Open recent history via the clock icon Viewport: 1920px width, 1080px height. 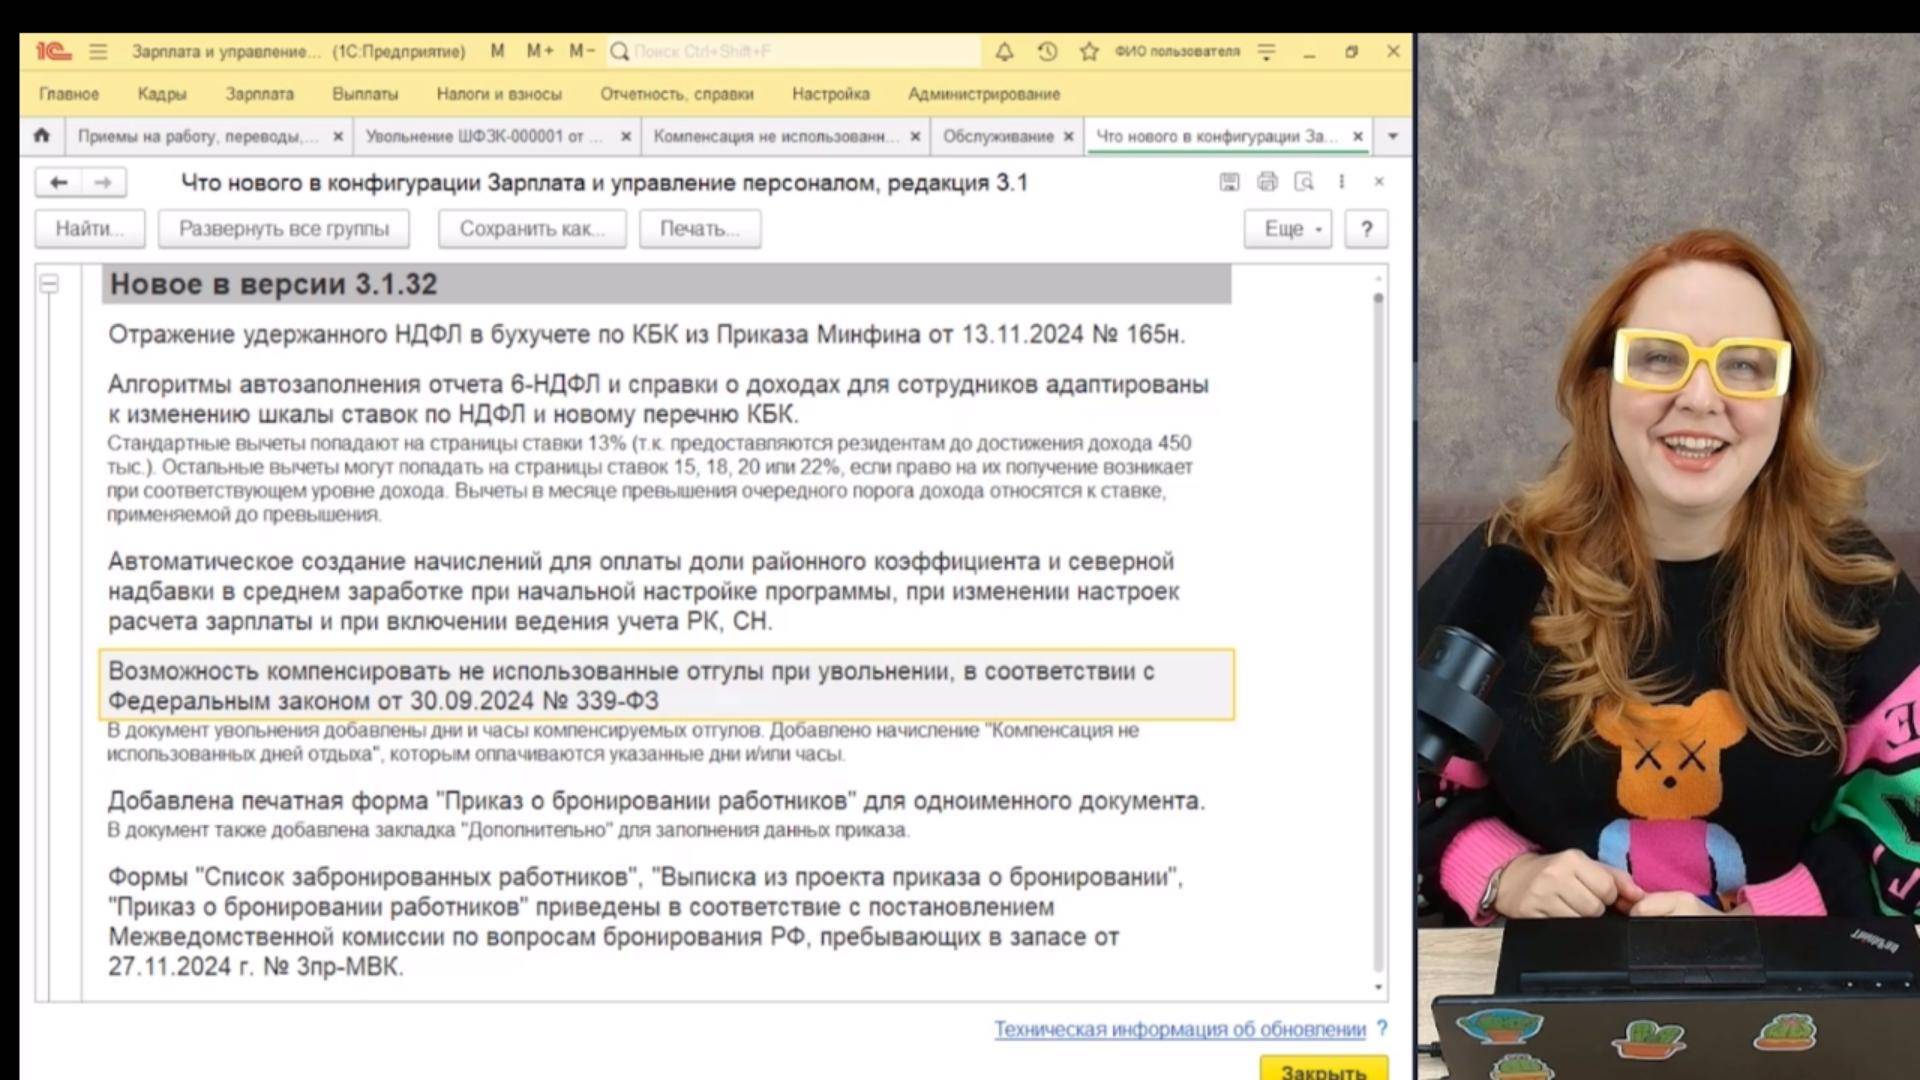click(1045, 51)
